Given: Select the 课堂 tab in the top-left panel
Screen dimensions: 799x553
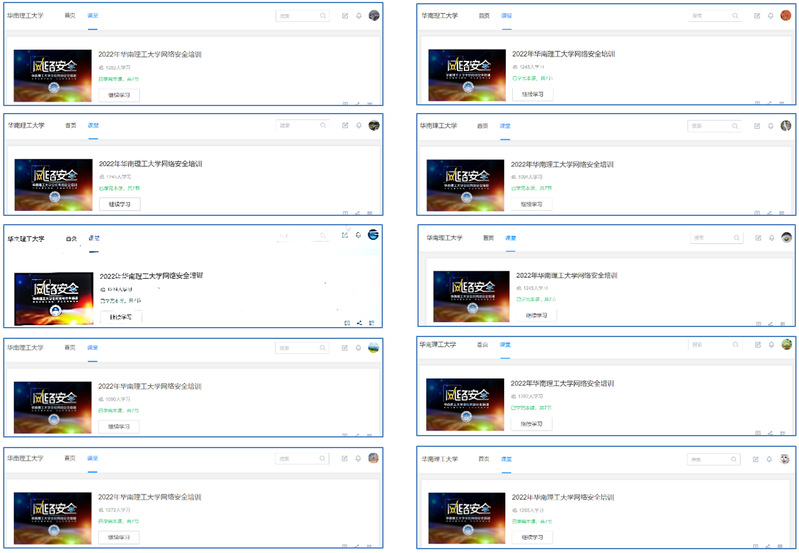Looking at the screenshot, I should tap(93, 16).
